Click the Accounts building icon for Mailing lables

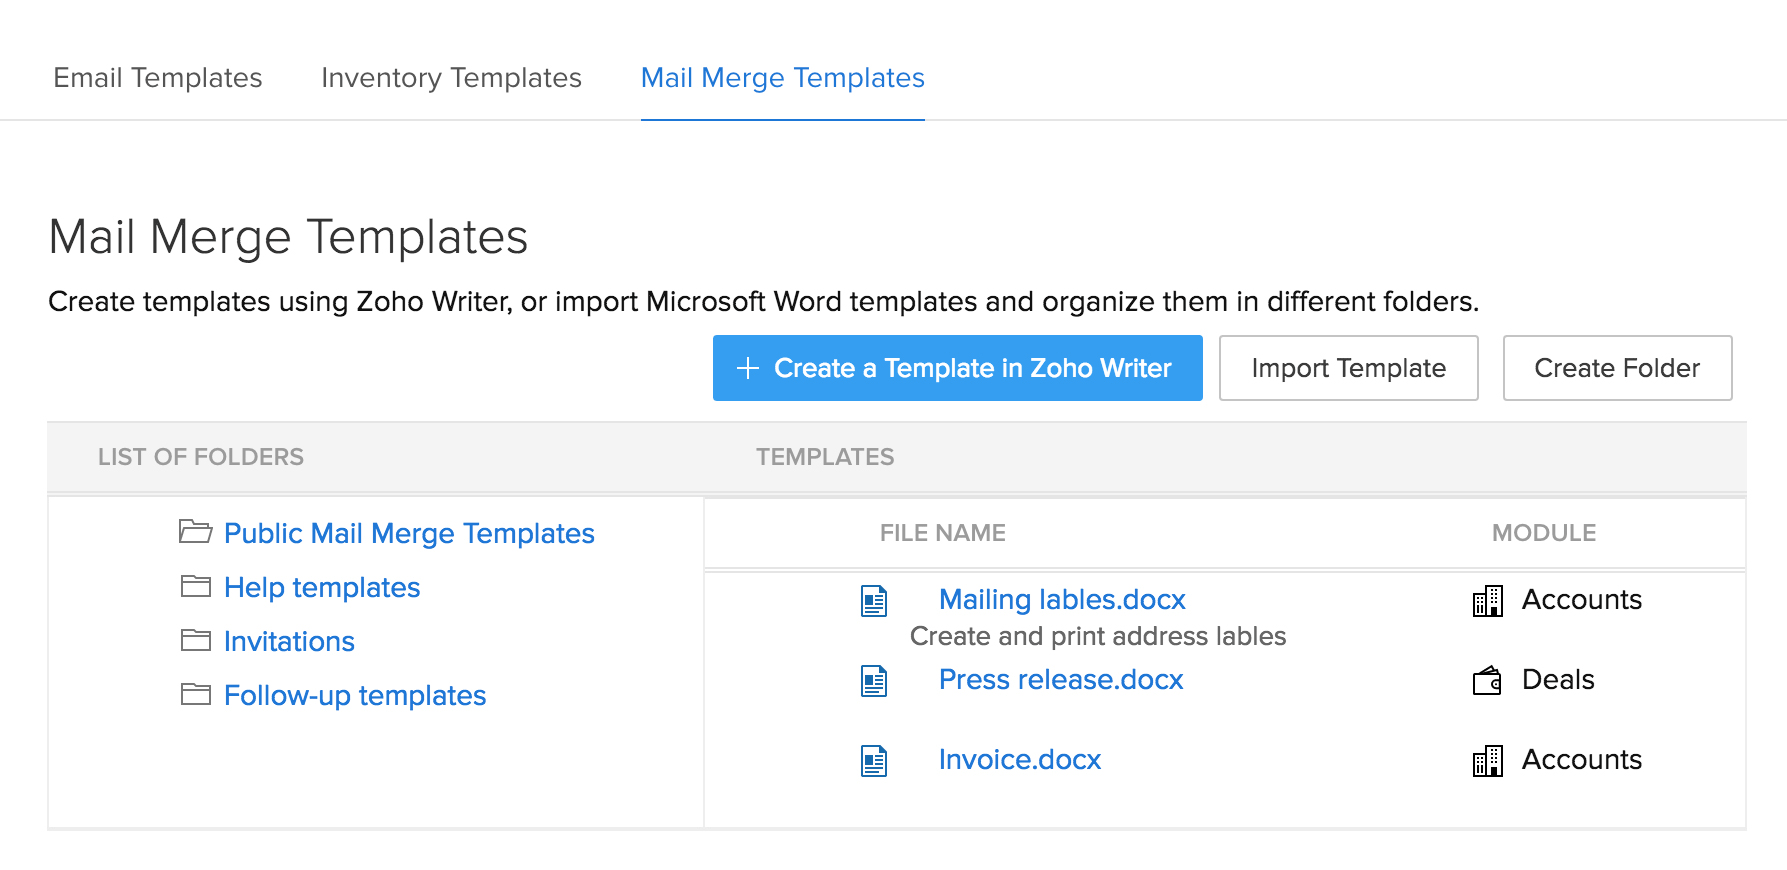pos(1487,601)
